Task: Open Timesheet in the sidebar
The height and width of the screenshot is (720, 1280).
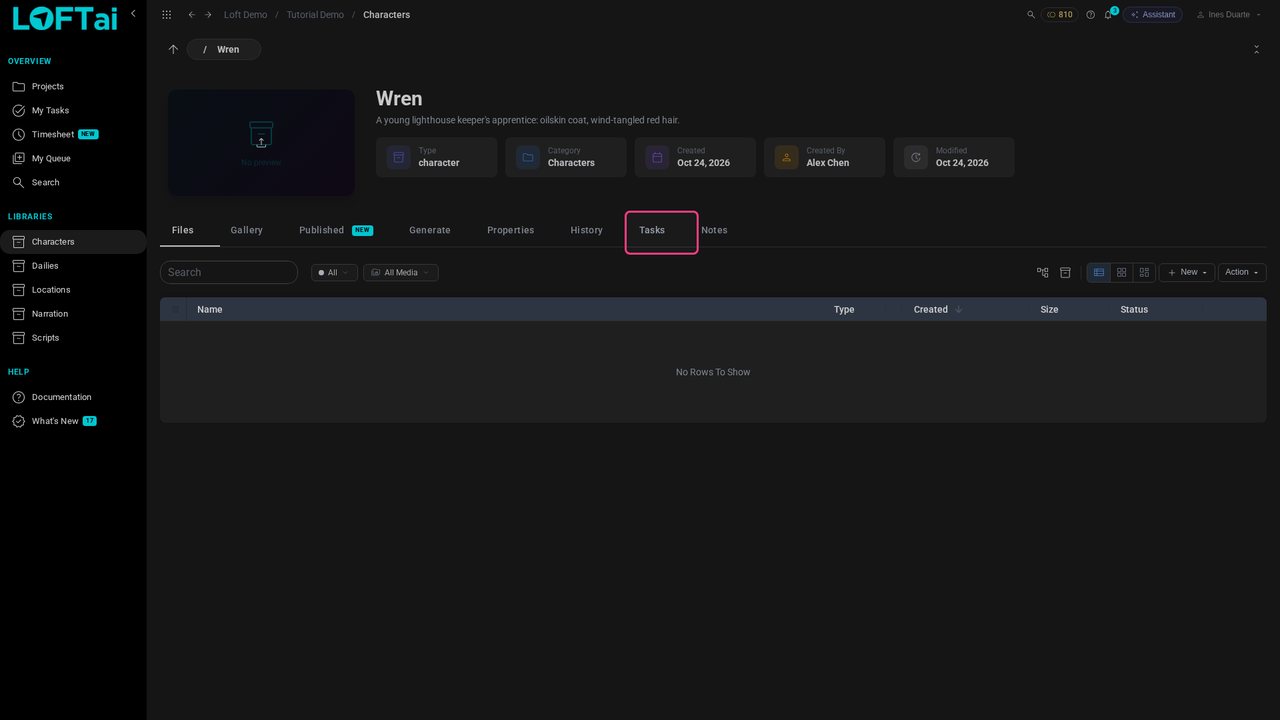Action: click(x=73, y=135)
